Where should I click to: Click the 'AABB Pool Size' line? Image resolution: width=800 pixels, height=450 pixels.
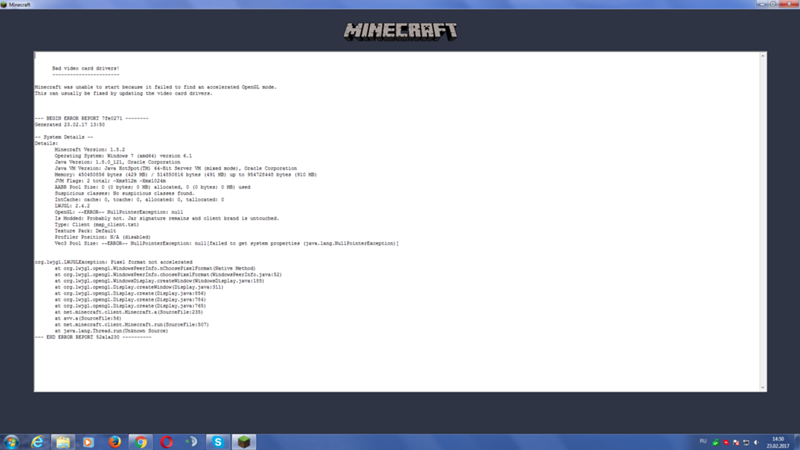pos(153,187)
